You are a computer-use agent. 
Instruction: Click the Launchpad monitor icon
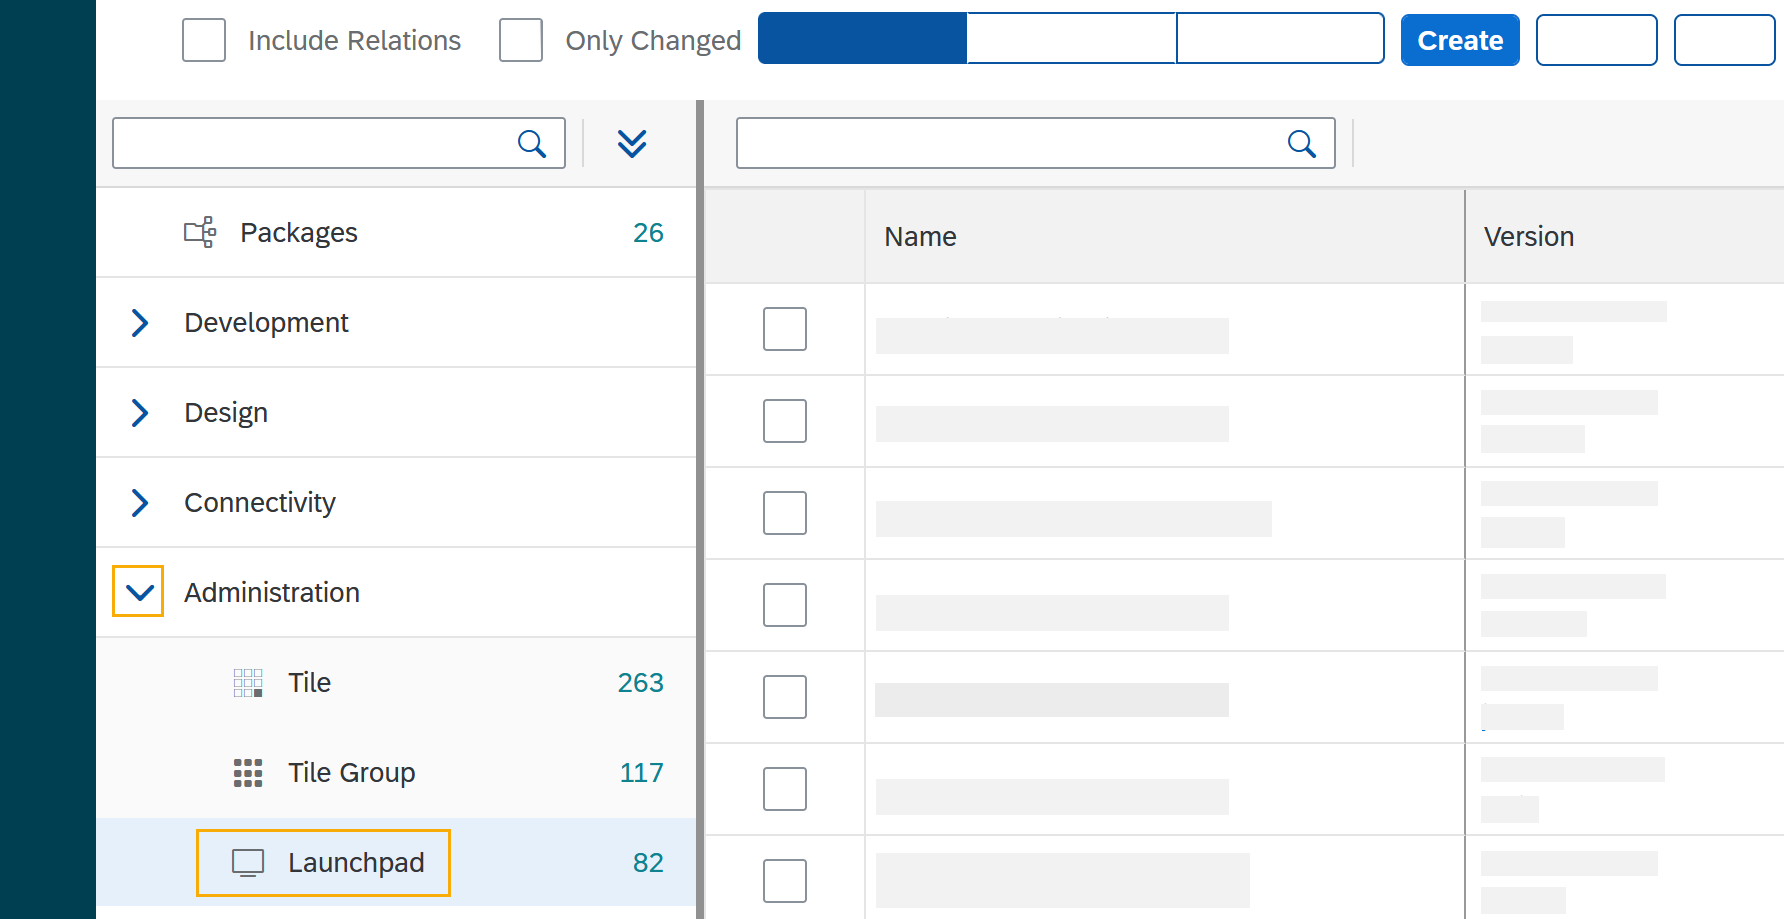[248, 863]
